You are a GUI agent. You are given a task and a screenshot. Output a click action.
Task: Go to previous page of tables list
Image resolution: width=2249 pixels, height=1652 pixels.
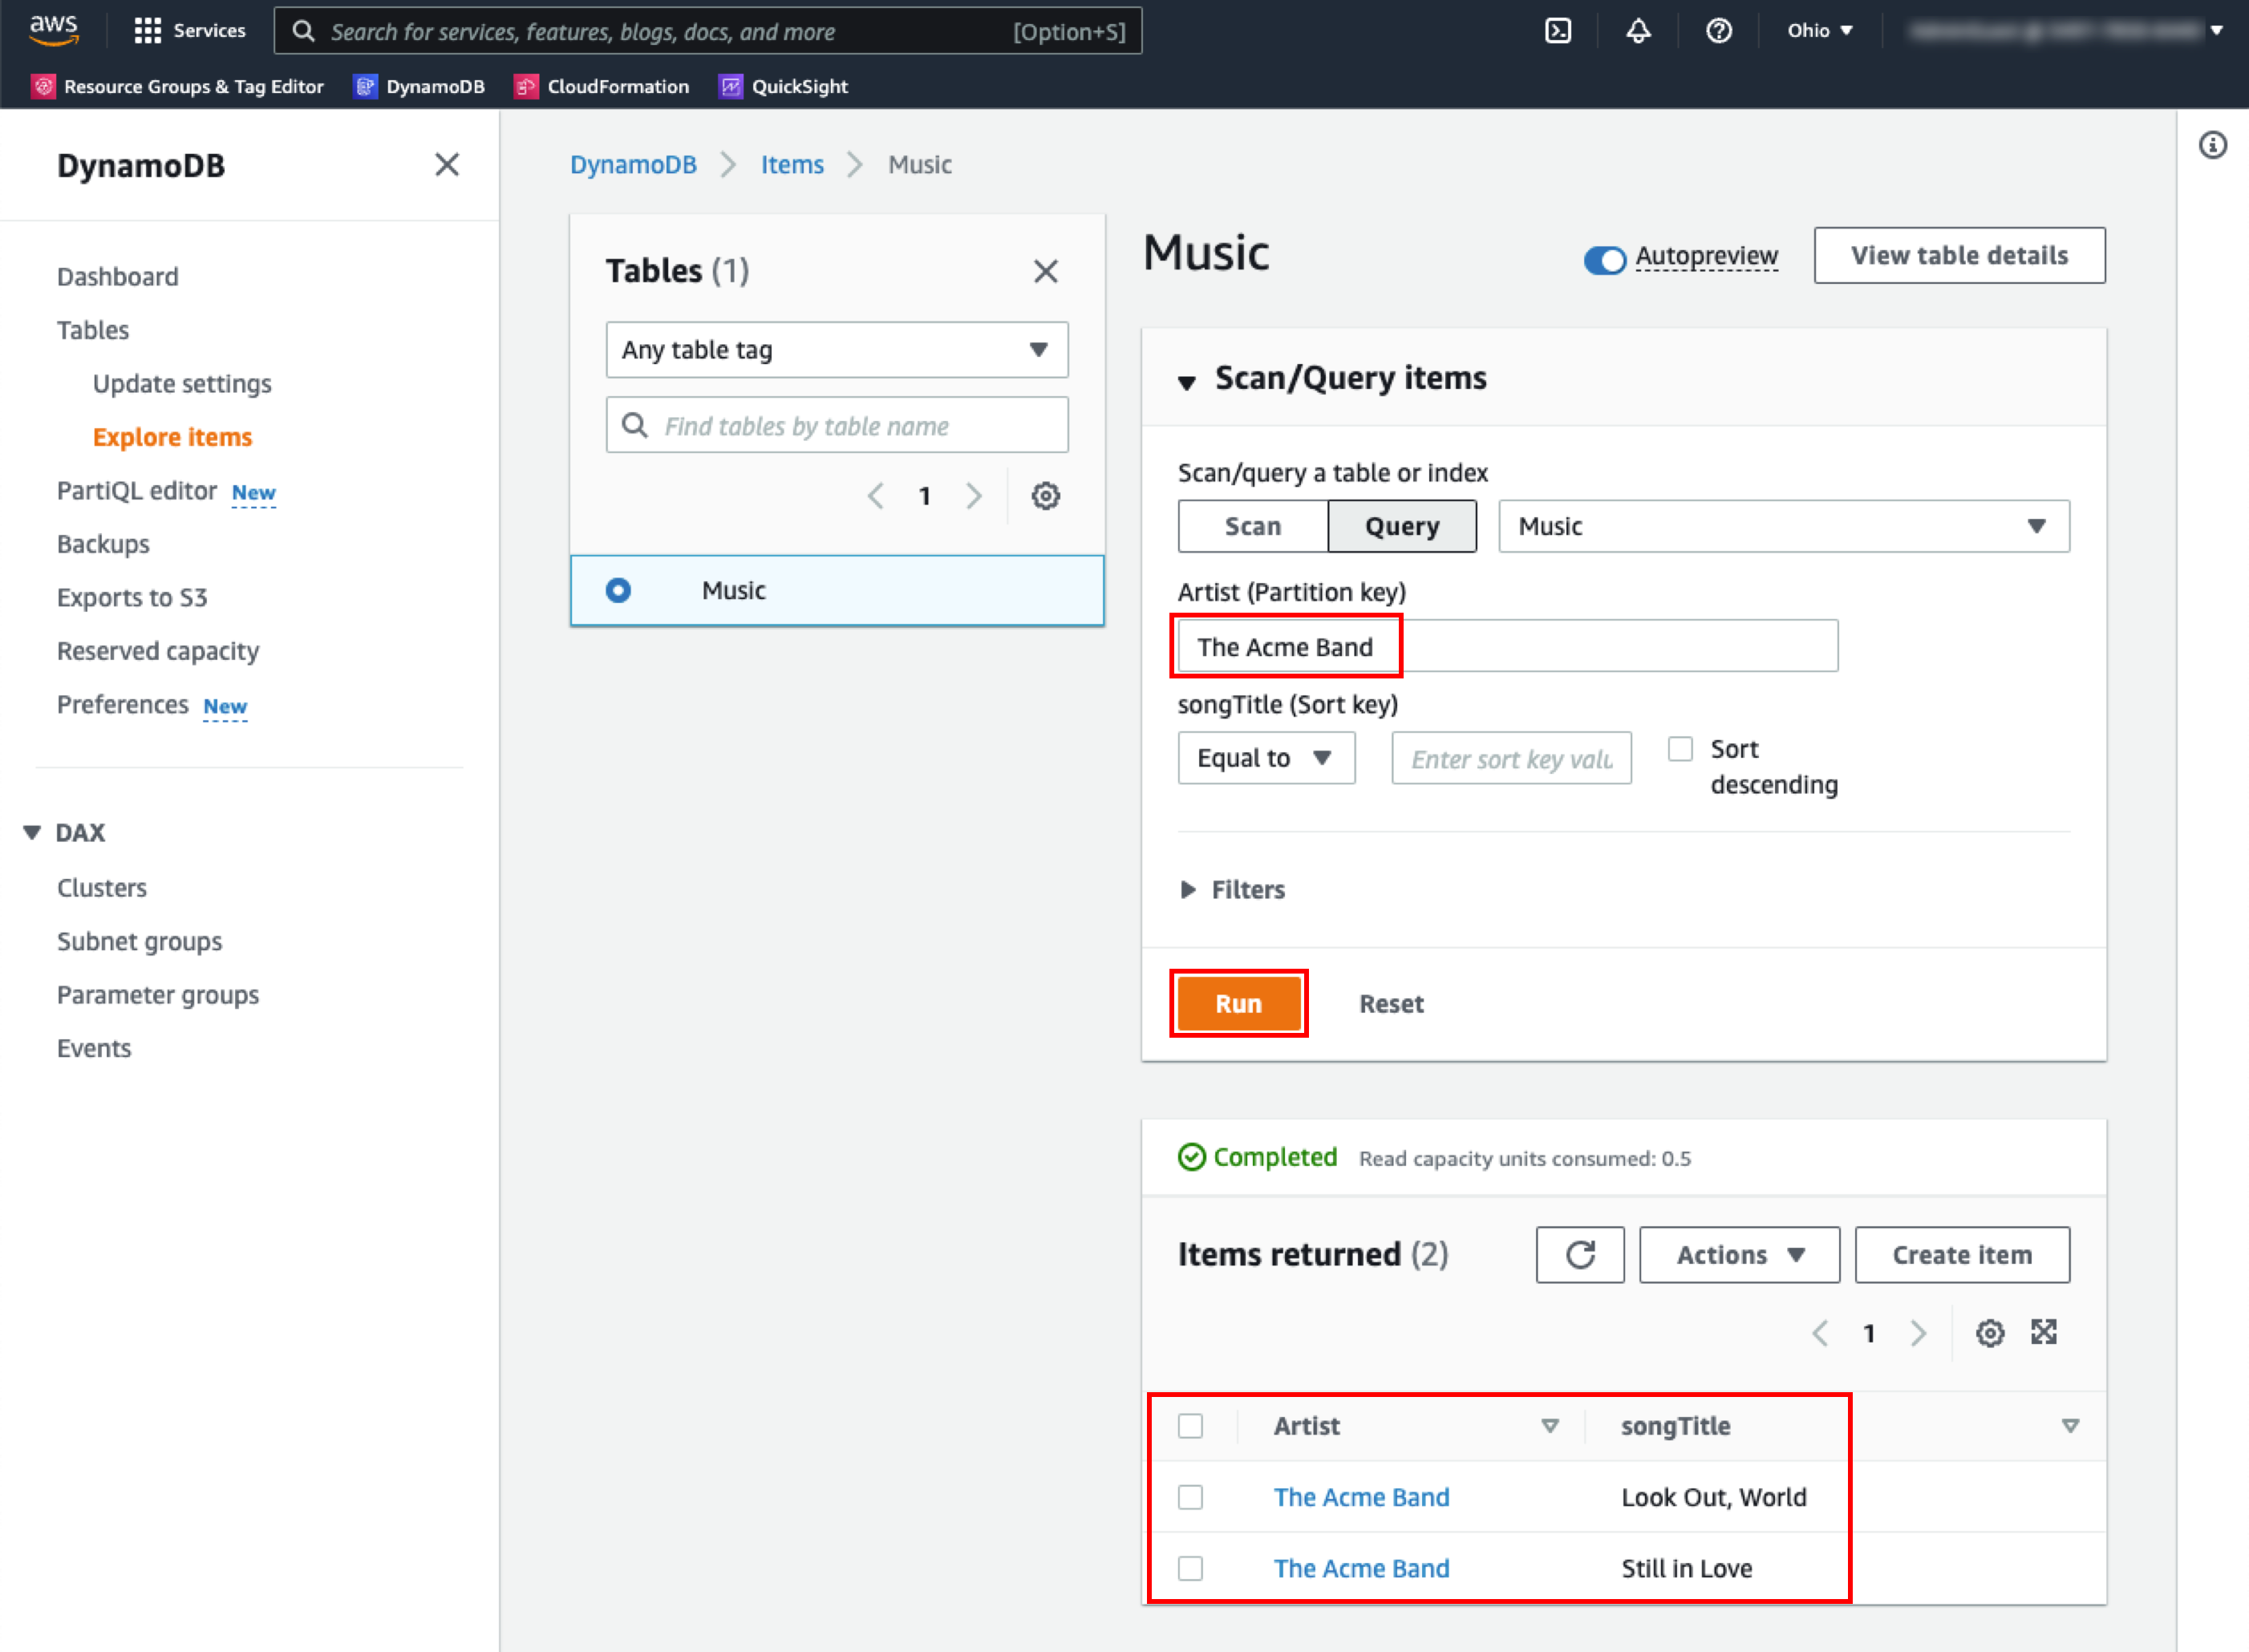click(876, 496)
